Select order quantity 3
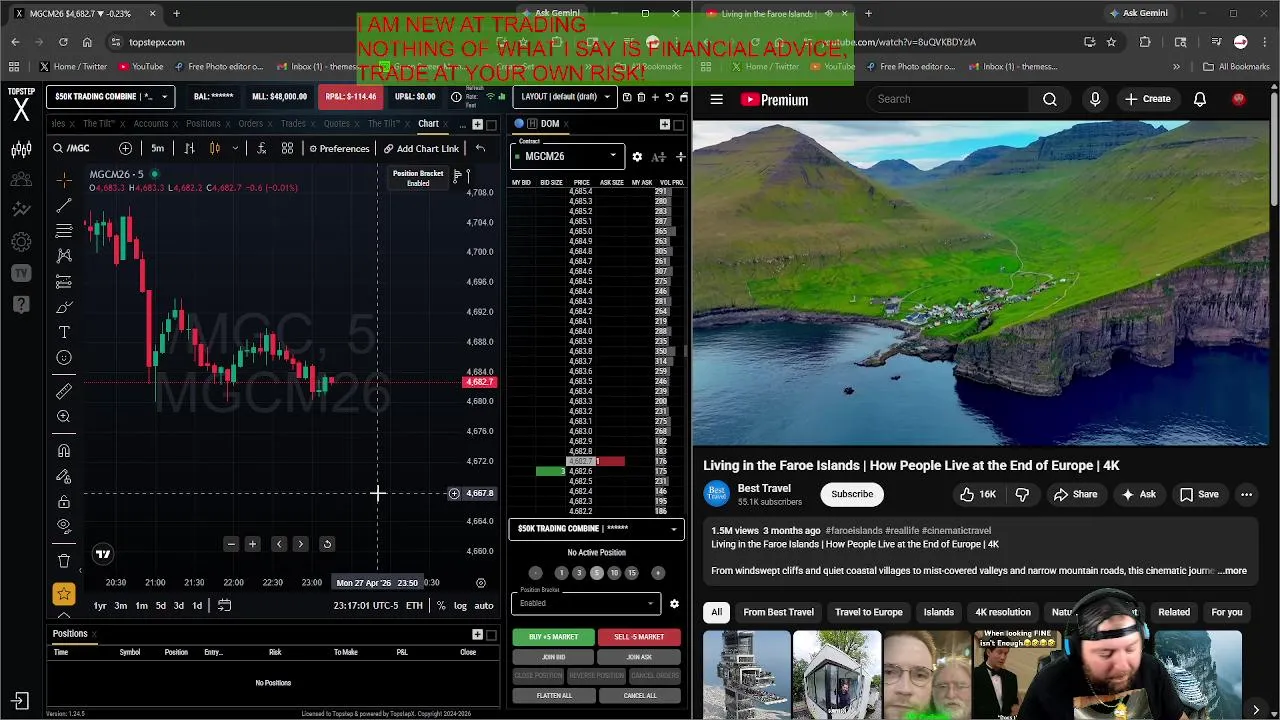 pos(578,573)
